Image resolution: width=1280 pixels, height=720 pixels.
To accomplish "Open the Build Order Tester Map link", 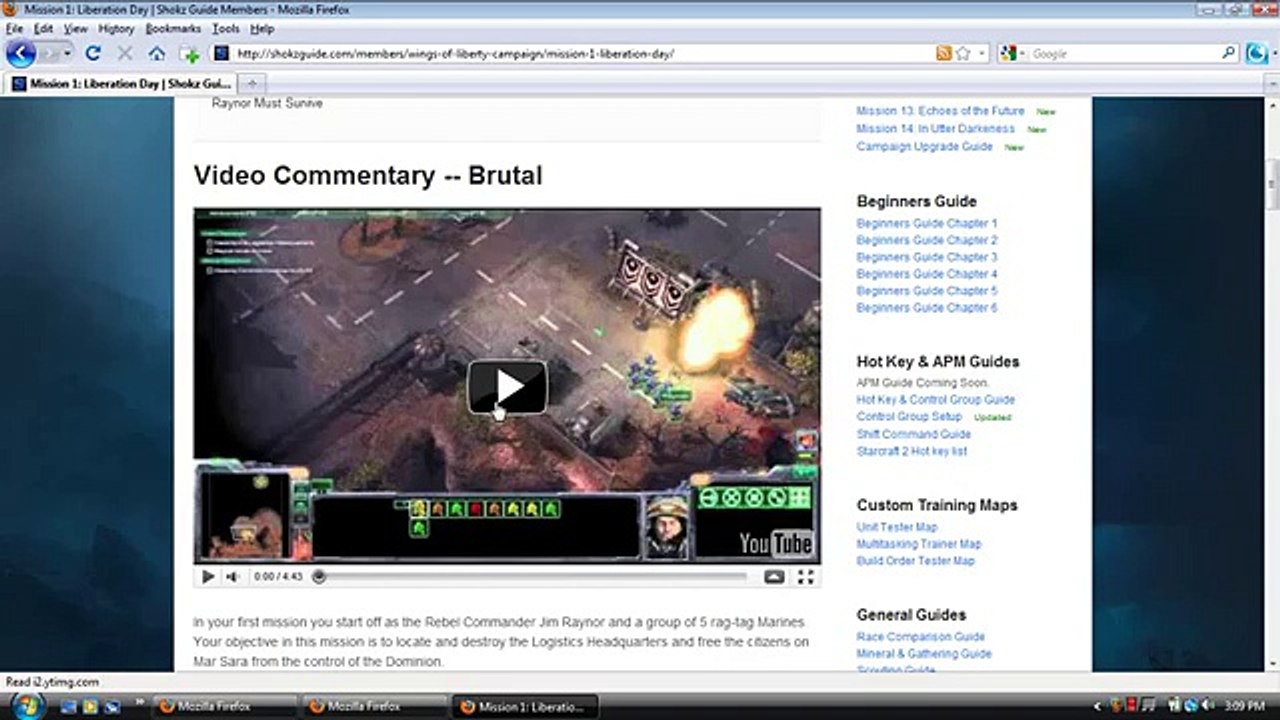I will click(915, 561).
